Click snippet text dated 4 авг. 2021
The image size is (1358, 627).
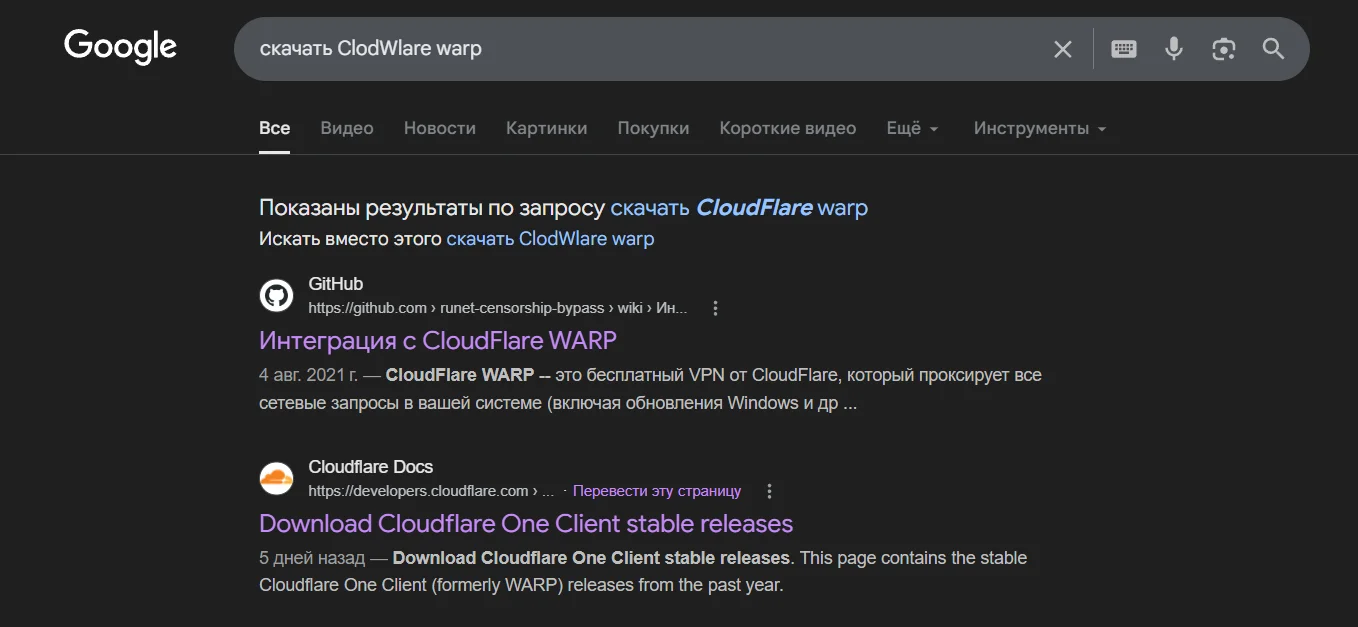point(650,390)
